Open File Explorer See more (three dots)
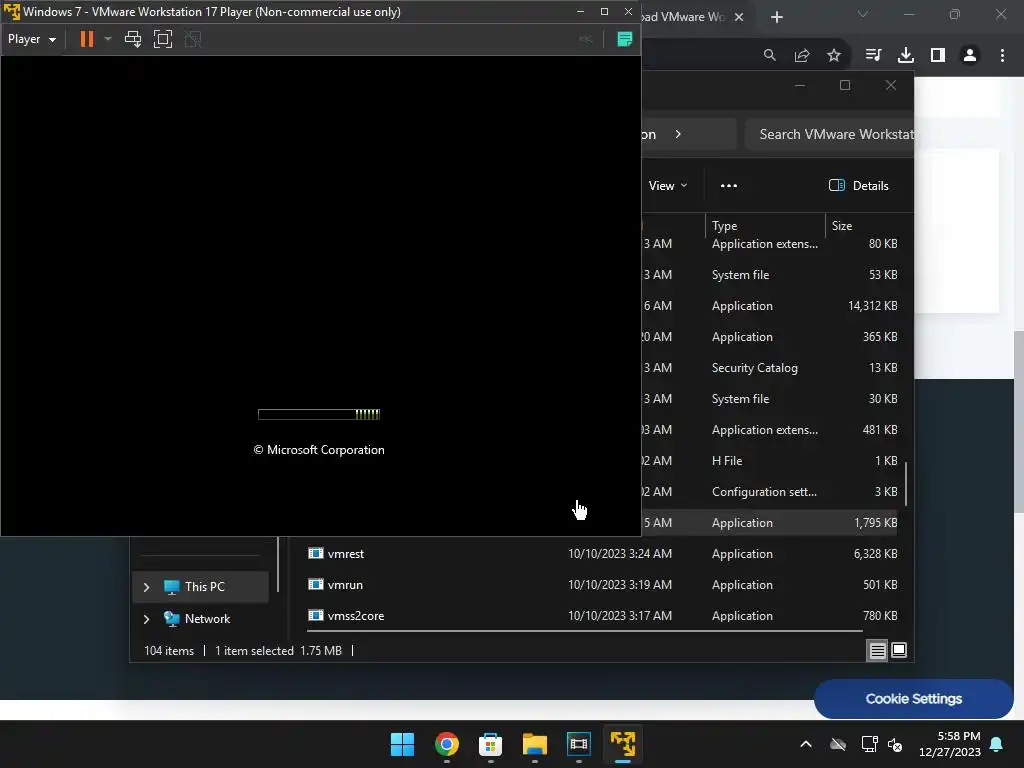 point(729,185)
